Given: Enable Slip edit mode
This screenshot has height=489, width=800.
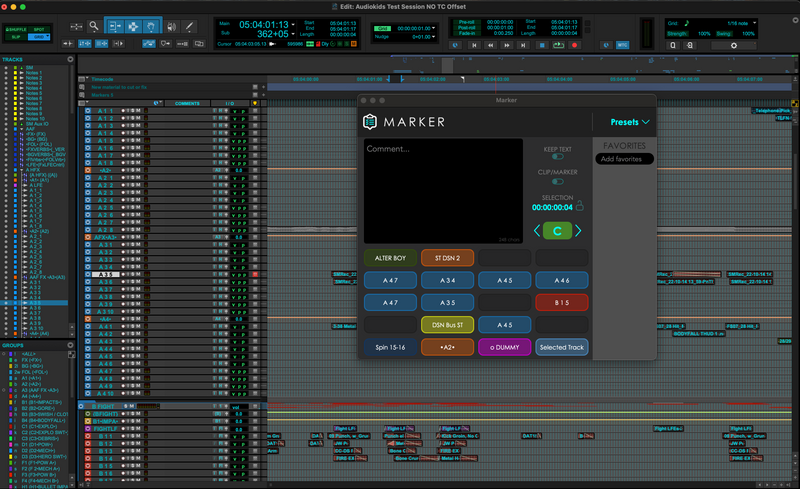Looking at the screenshot, I should tap(16, 37).
